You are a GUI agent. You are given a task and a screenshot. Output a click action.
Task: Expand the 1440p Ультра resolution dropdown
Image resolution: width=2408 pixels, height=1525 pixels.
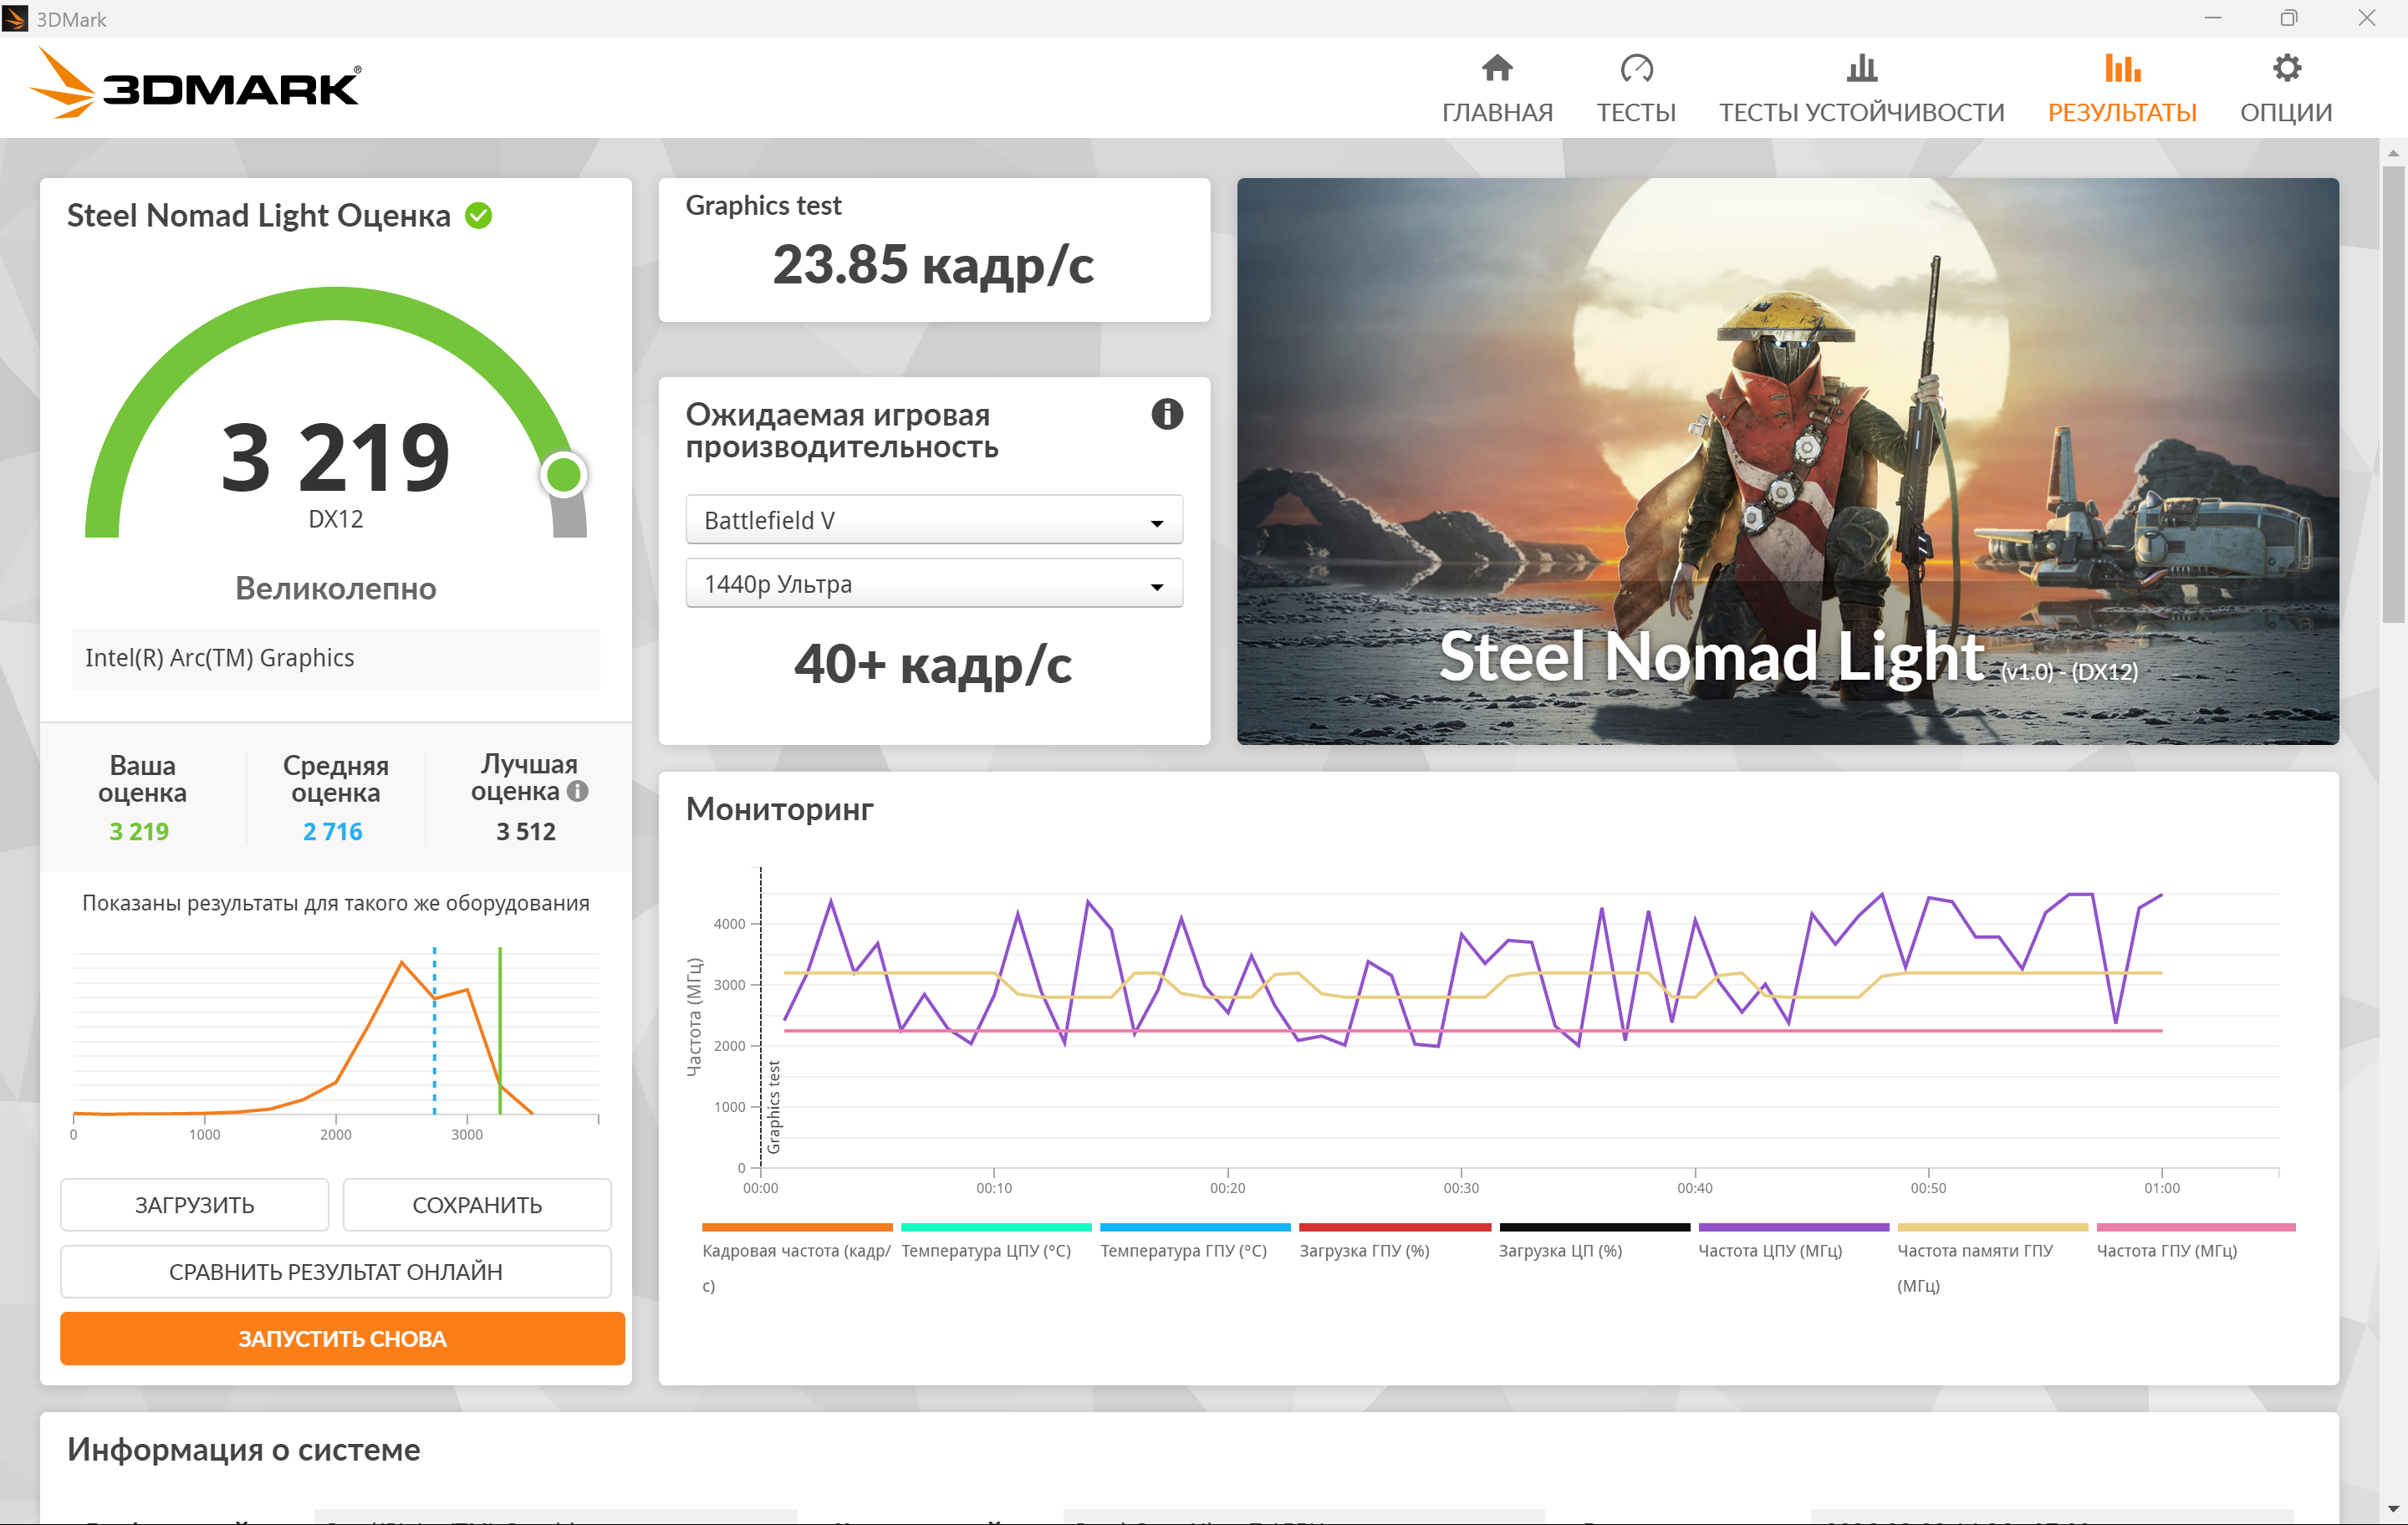[x=933, y=584]
